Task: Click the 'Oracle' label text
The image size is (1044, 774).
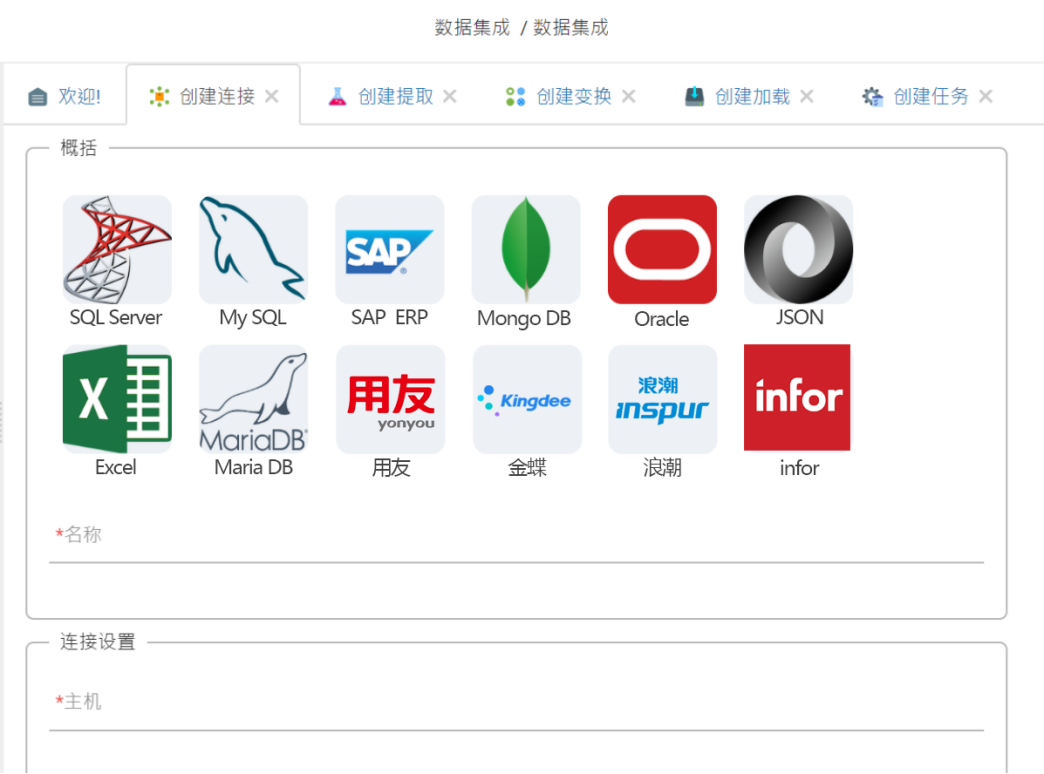Action: click(x=662, y=319)
